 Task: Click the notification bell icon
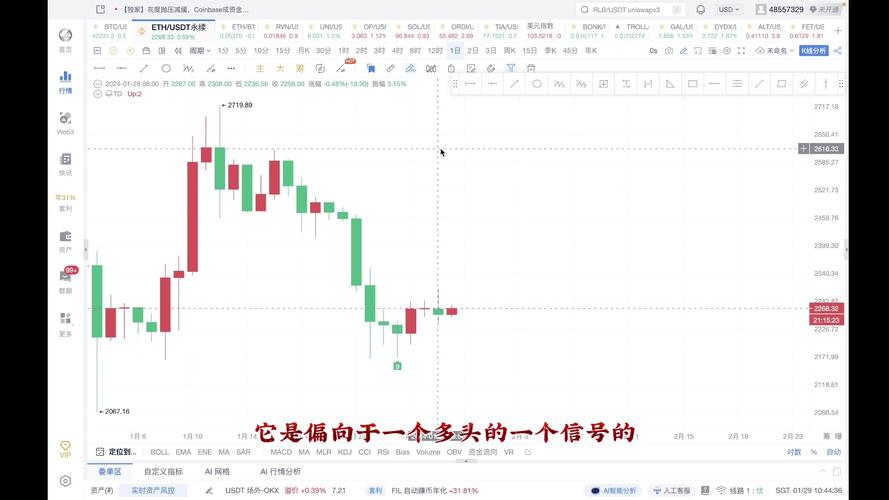701,10
